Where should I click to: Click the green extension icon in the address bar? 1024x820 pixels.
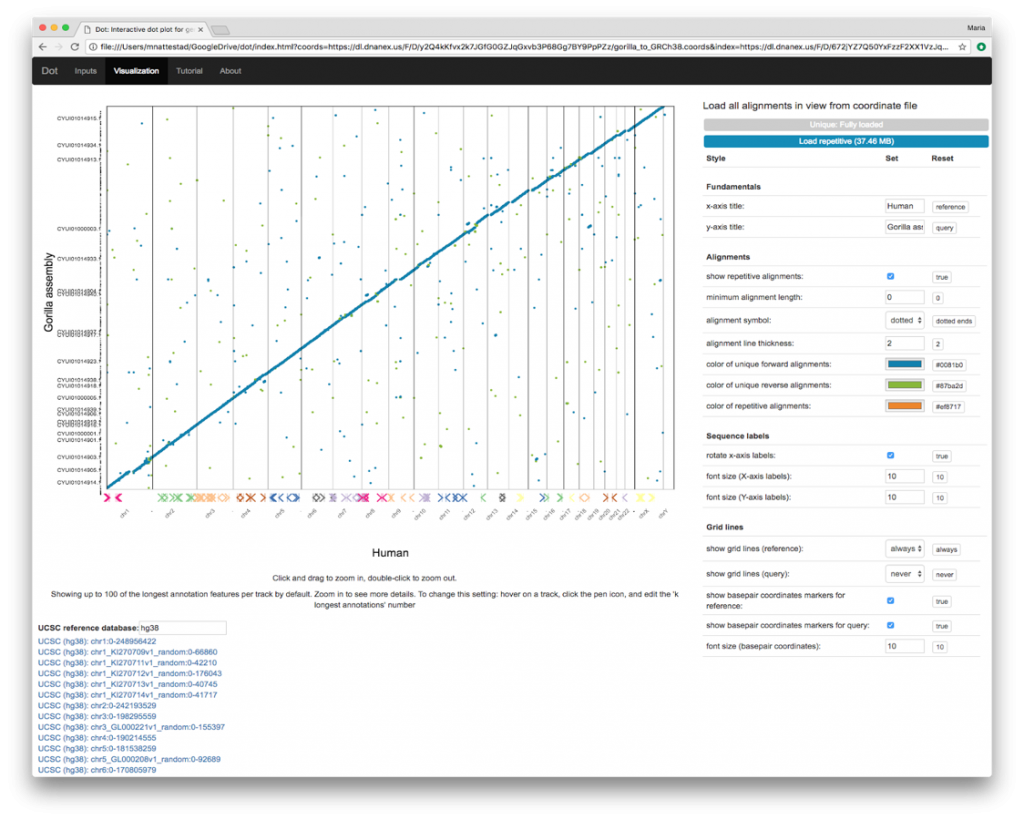pos(980,46)
